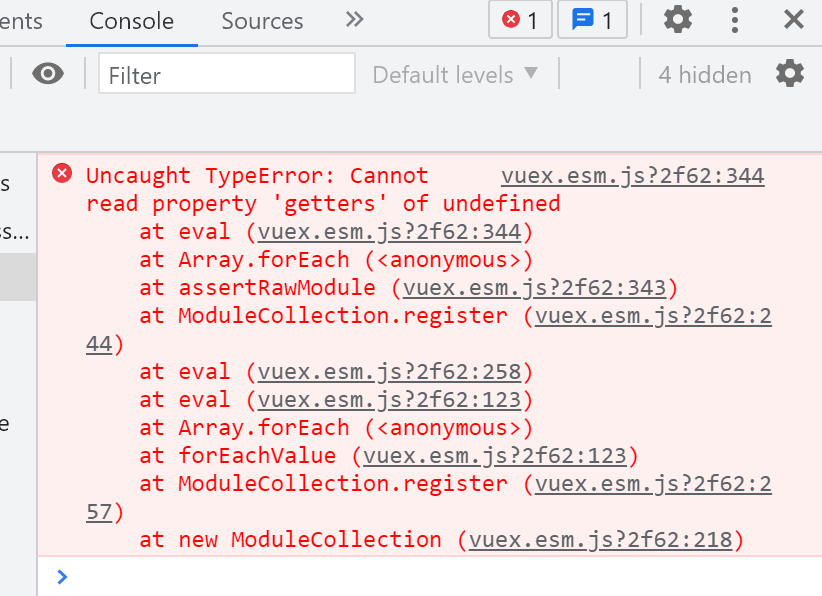
Task: Open forEachValue vuex.esm.js?2f62:123 link
Action: click(495, 456)
